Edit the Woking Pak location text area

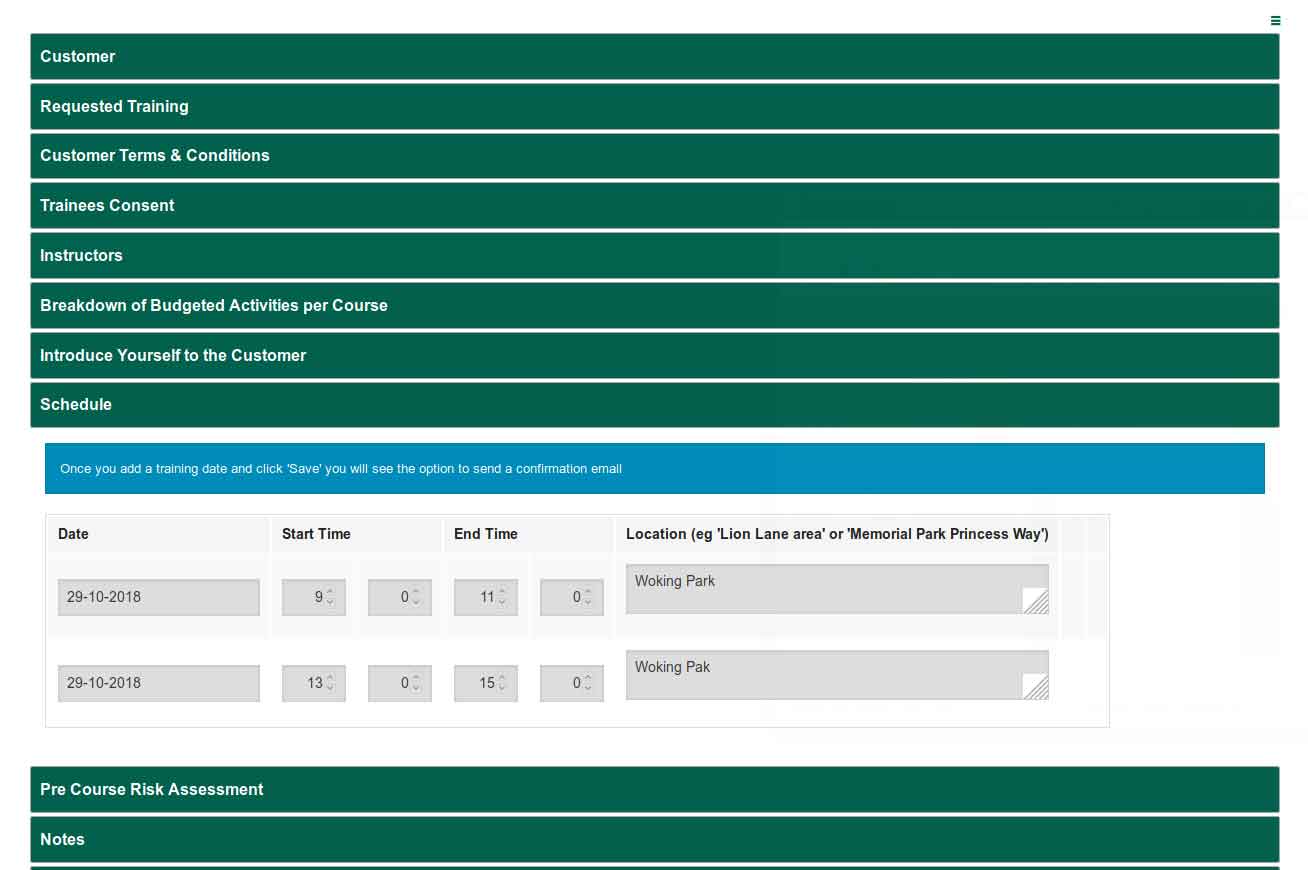coord(837,675)
